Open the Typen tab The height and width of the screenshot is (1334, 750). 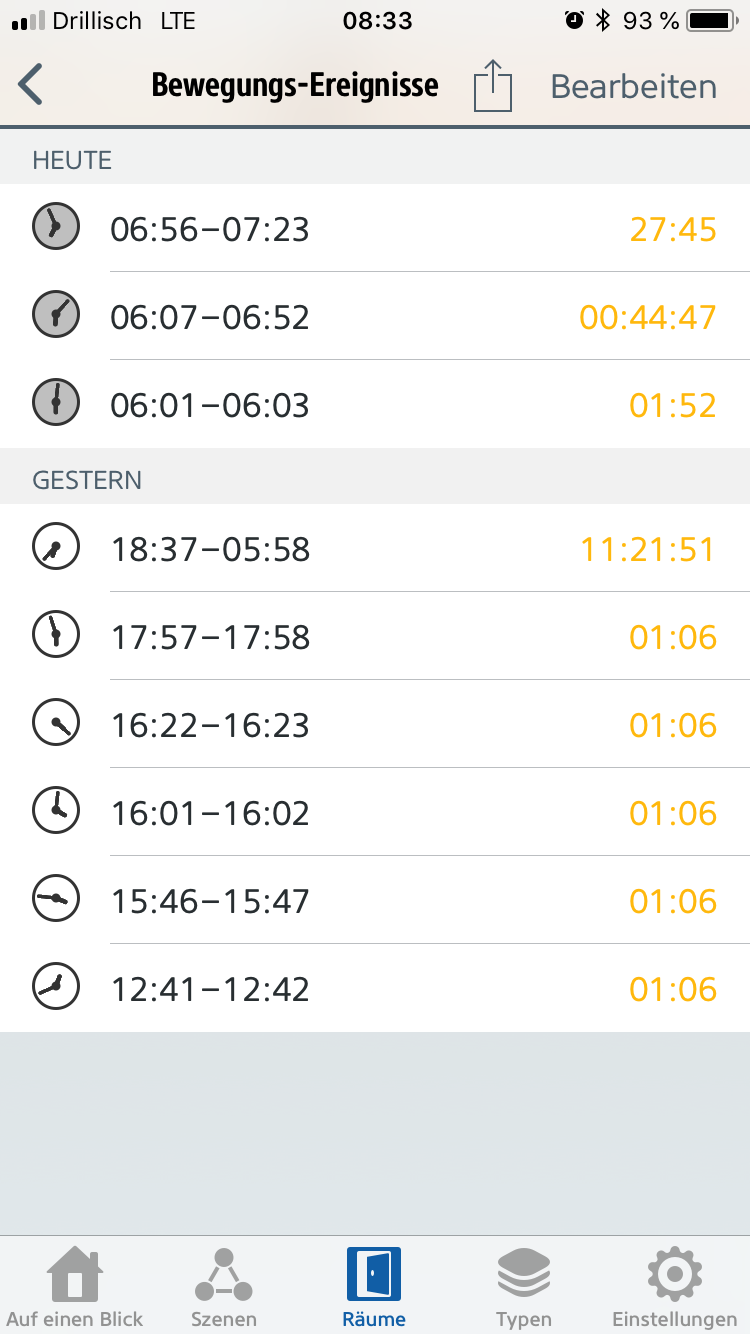524,1286
